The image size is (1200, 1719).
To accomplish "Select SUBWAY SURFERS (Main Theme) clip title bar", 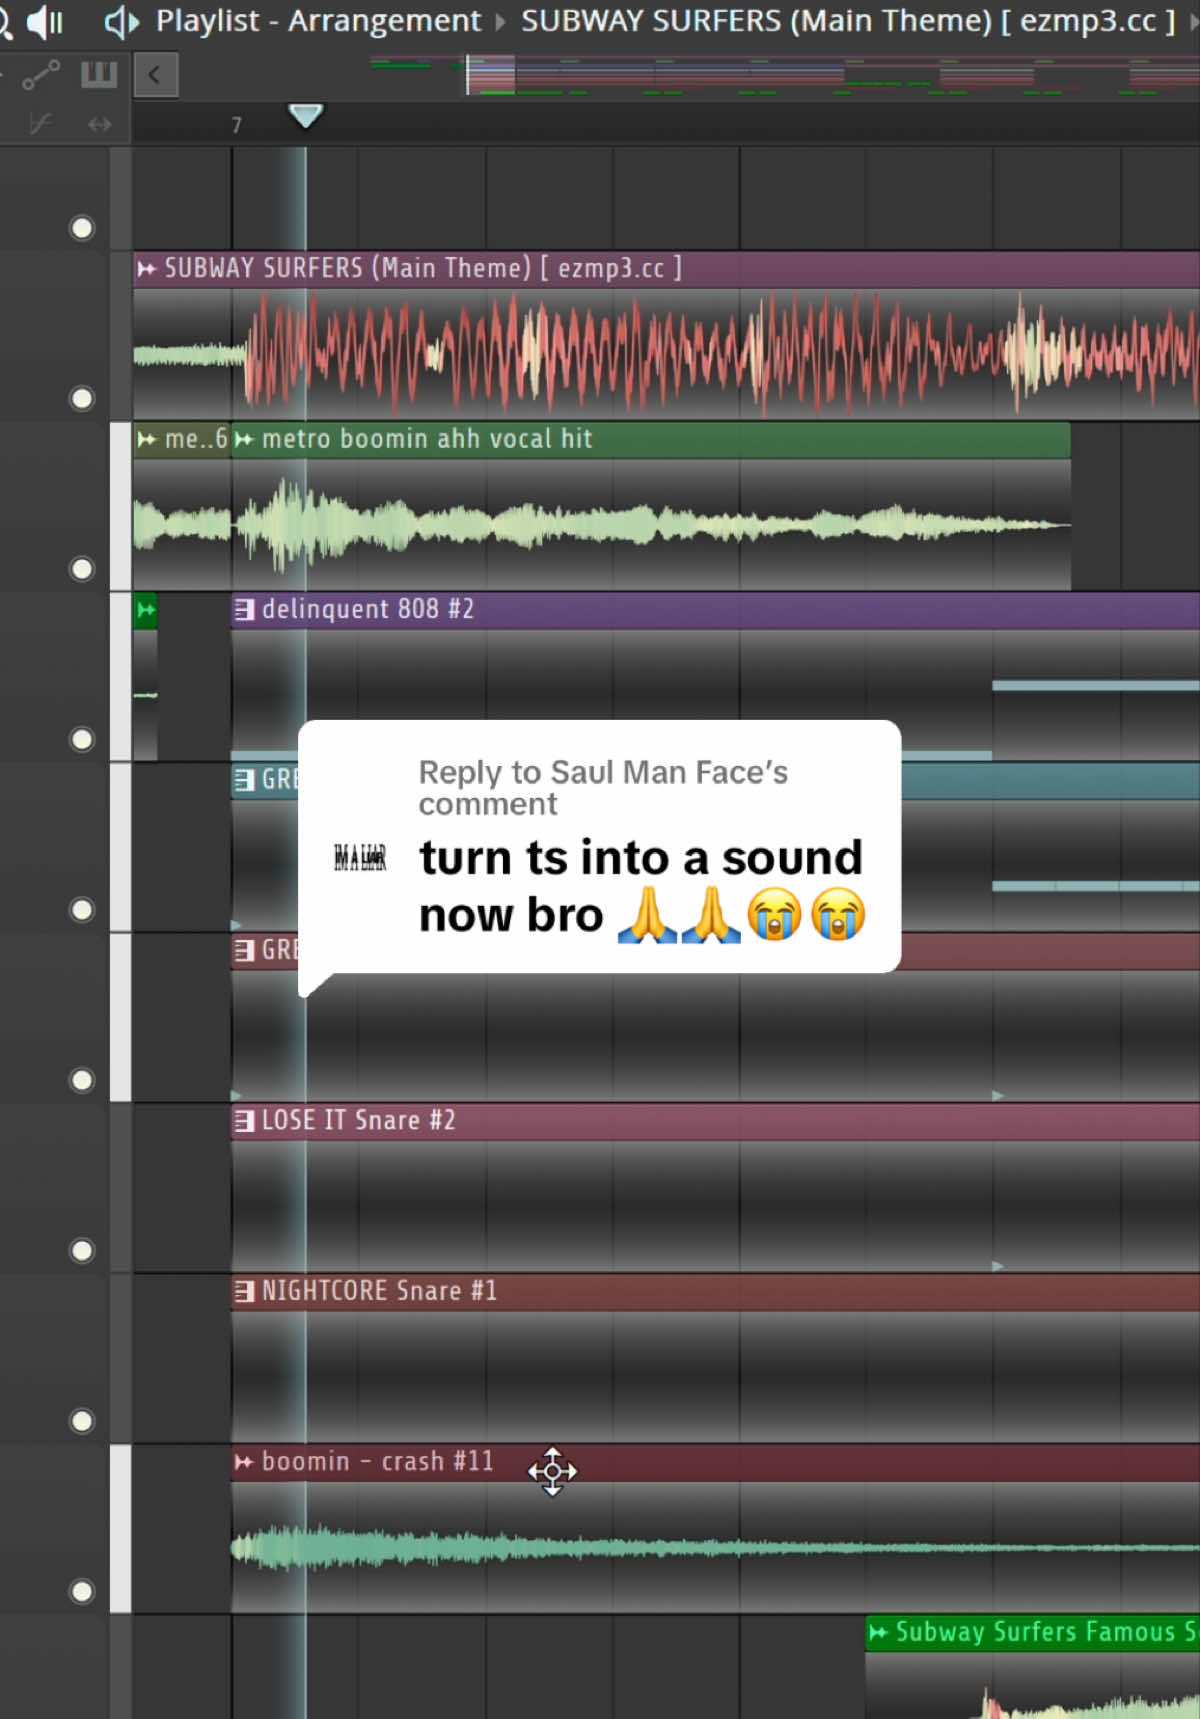I will (x=666, y=269).
